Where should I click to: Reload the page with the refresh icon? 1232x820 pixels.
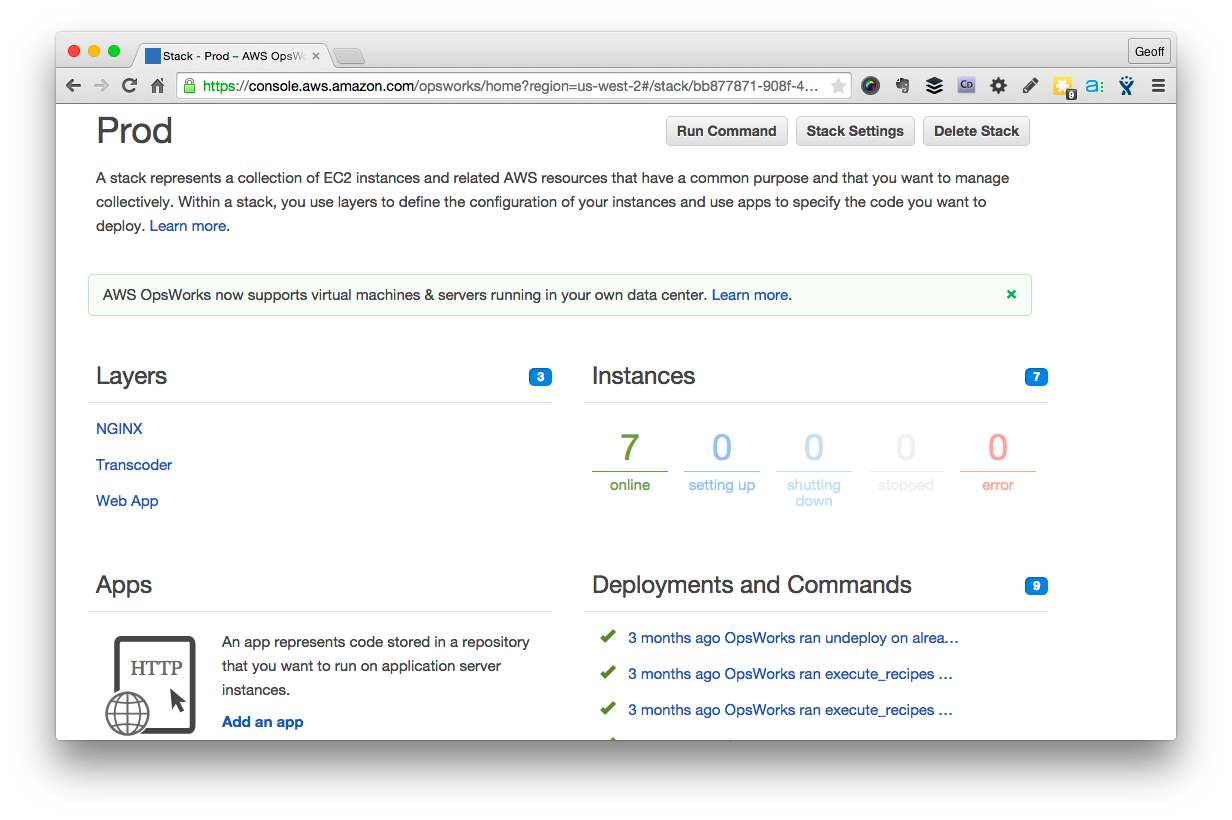129,86
